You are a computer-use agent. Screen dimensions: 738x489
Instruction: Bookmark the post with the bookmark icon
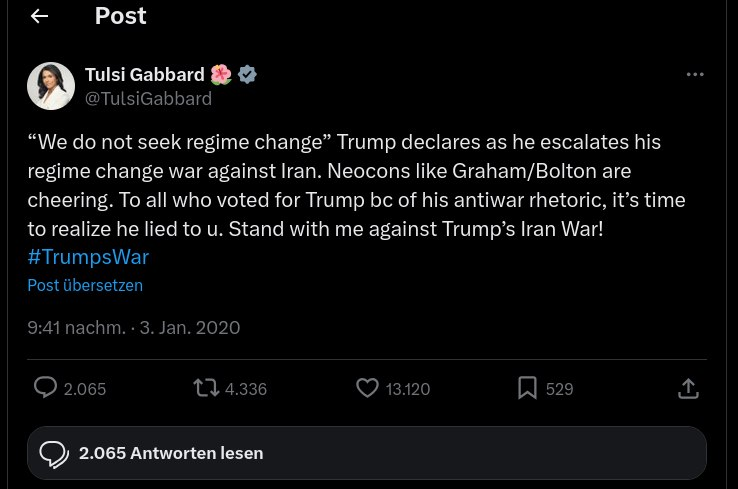(x=528, y=388)
